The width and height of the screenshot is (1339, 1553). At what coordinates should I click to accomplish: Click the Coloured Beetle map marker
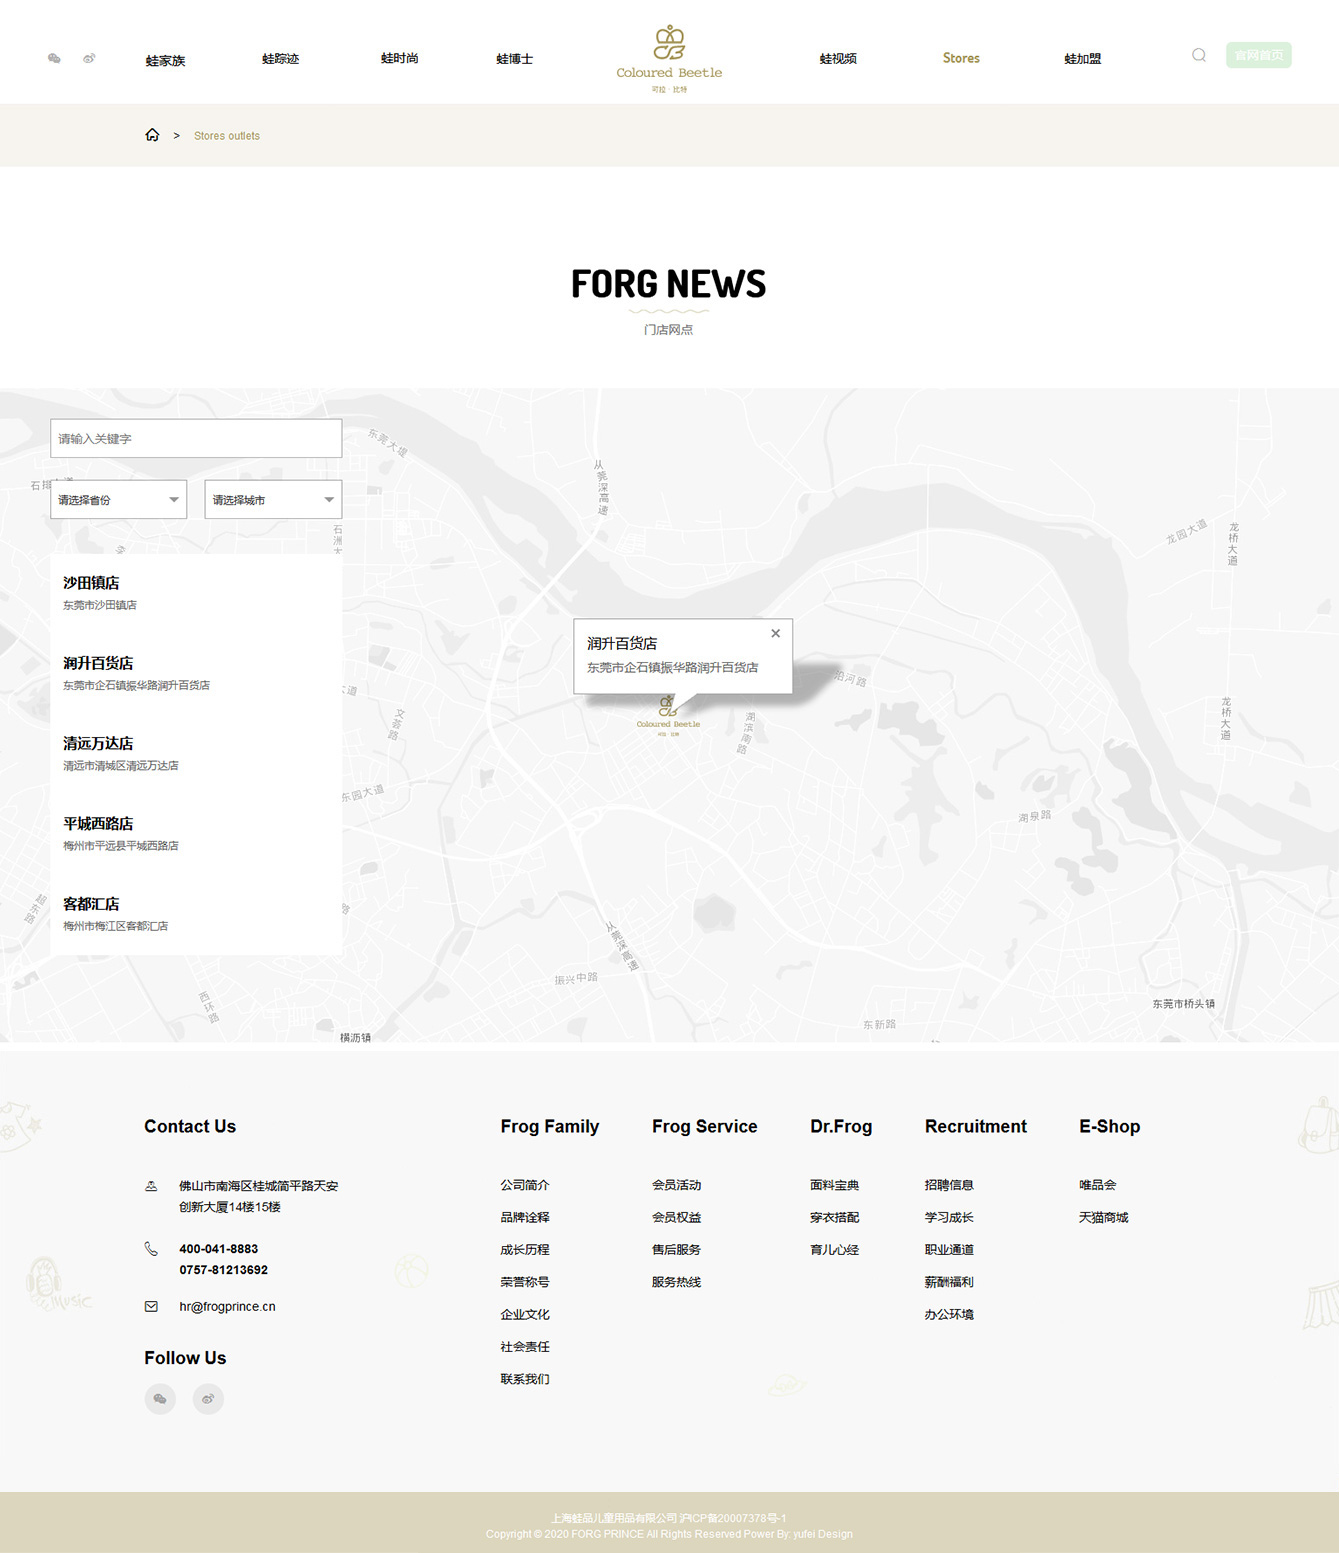pyautogui.click(x=668, y=714)
